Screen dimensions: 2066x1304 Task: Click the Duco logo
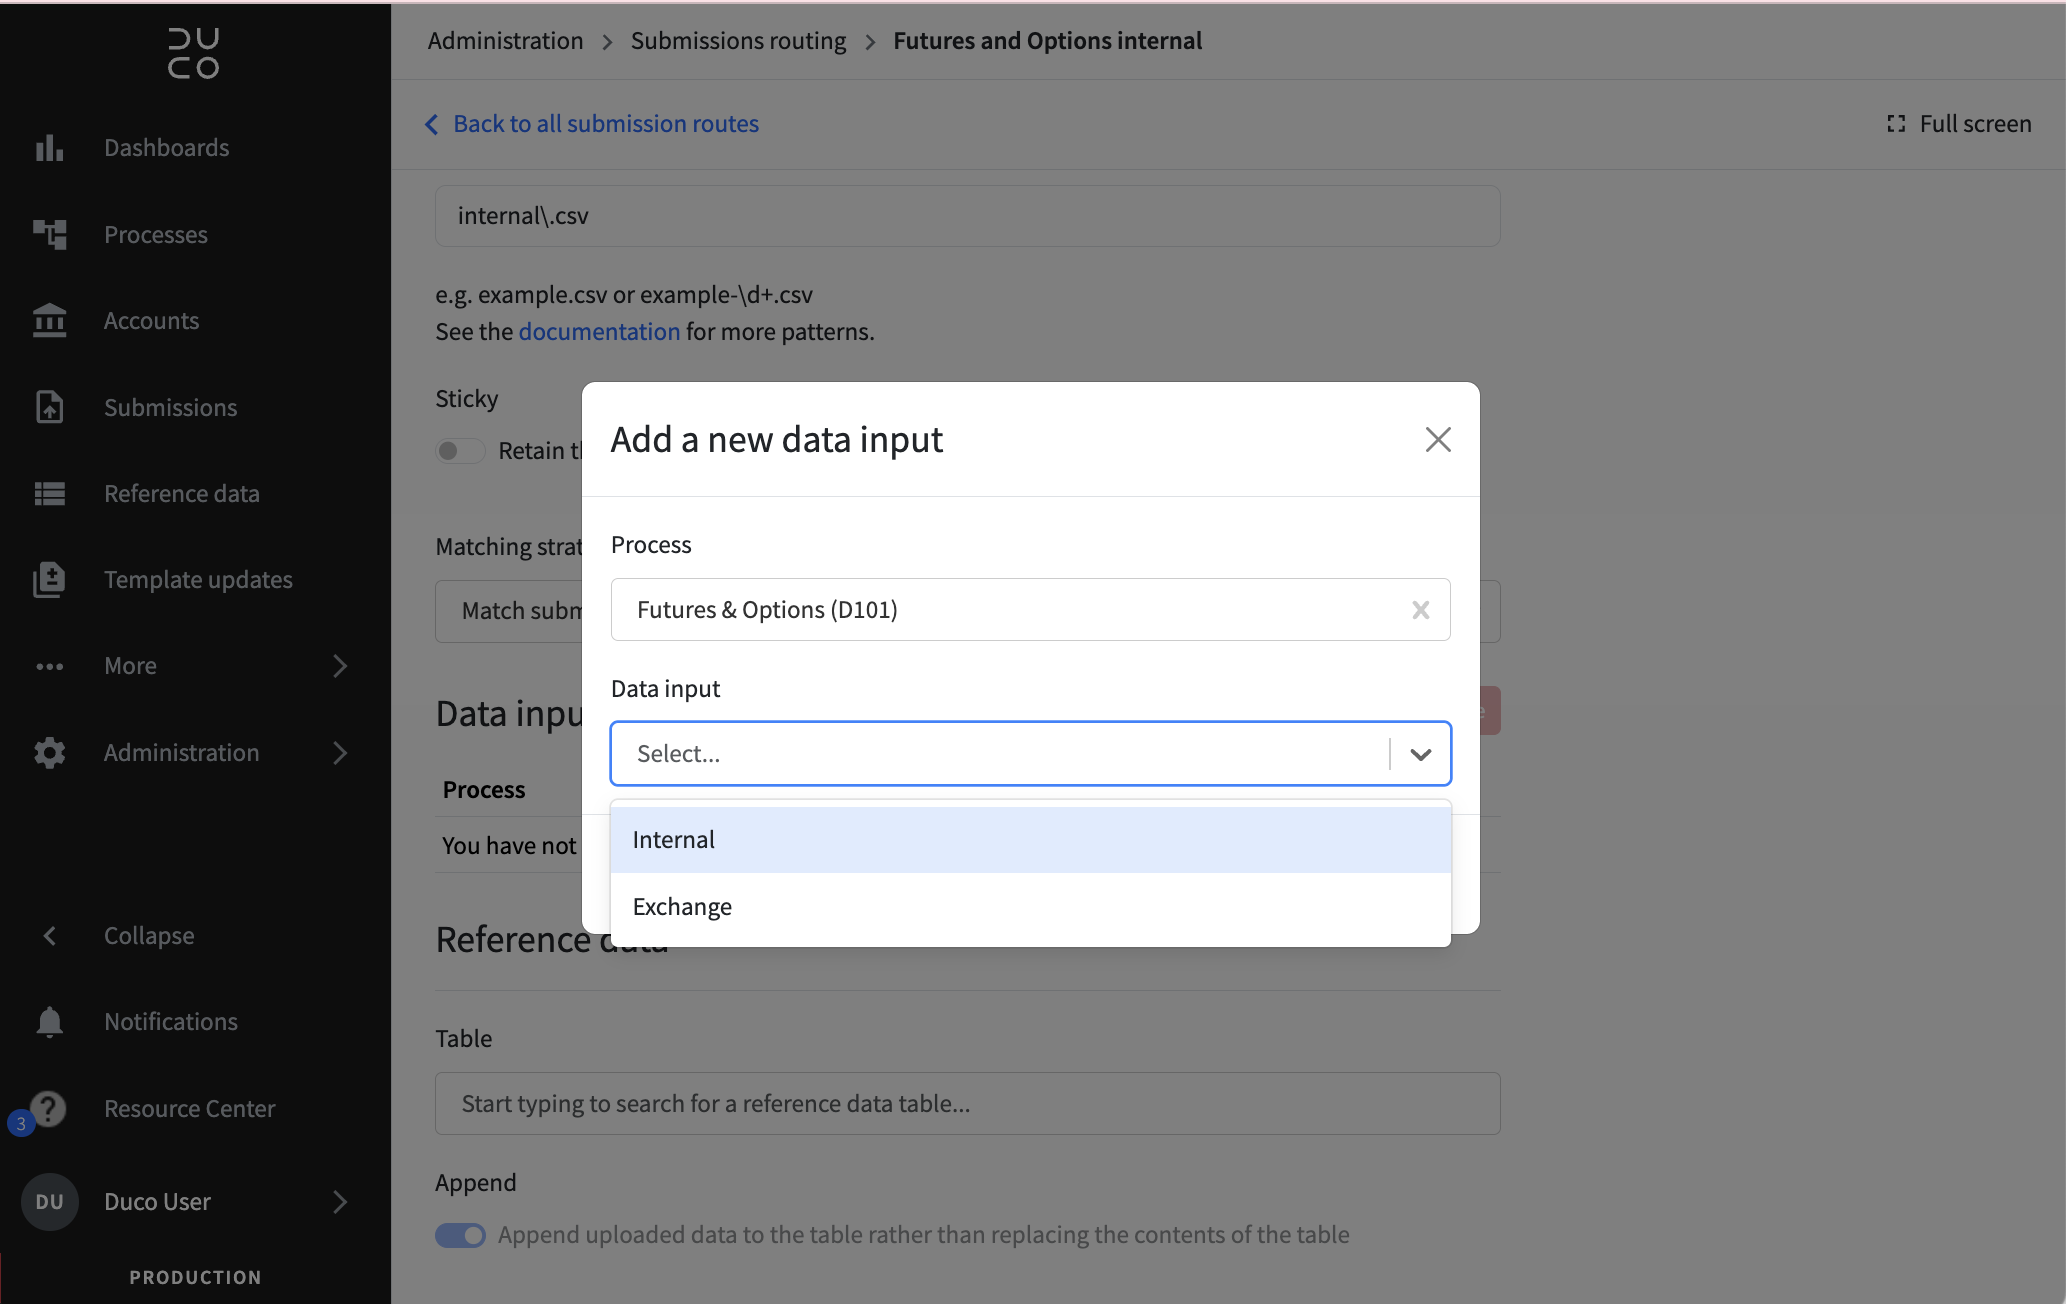pyautogui.click(x=193, y=53)
